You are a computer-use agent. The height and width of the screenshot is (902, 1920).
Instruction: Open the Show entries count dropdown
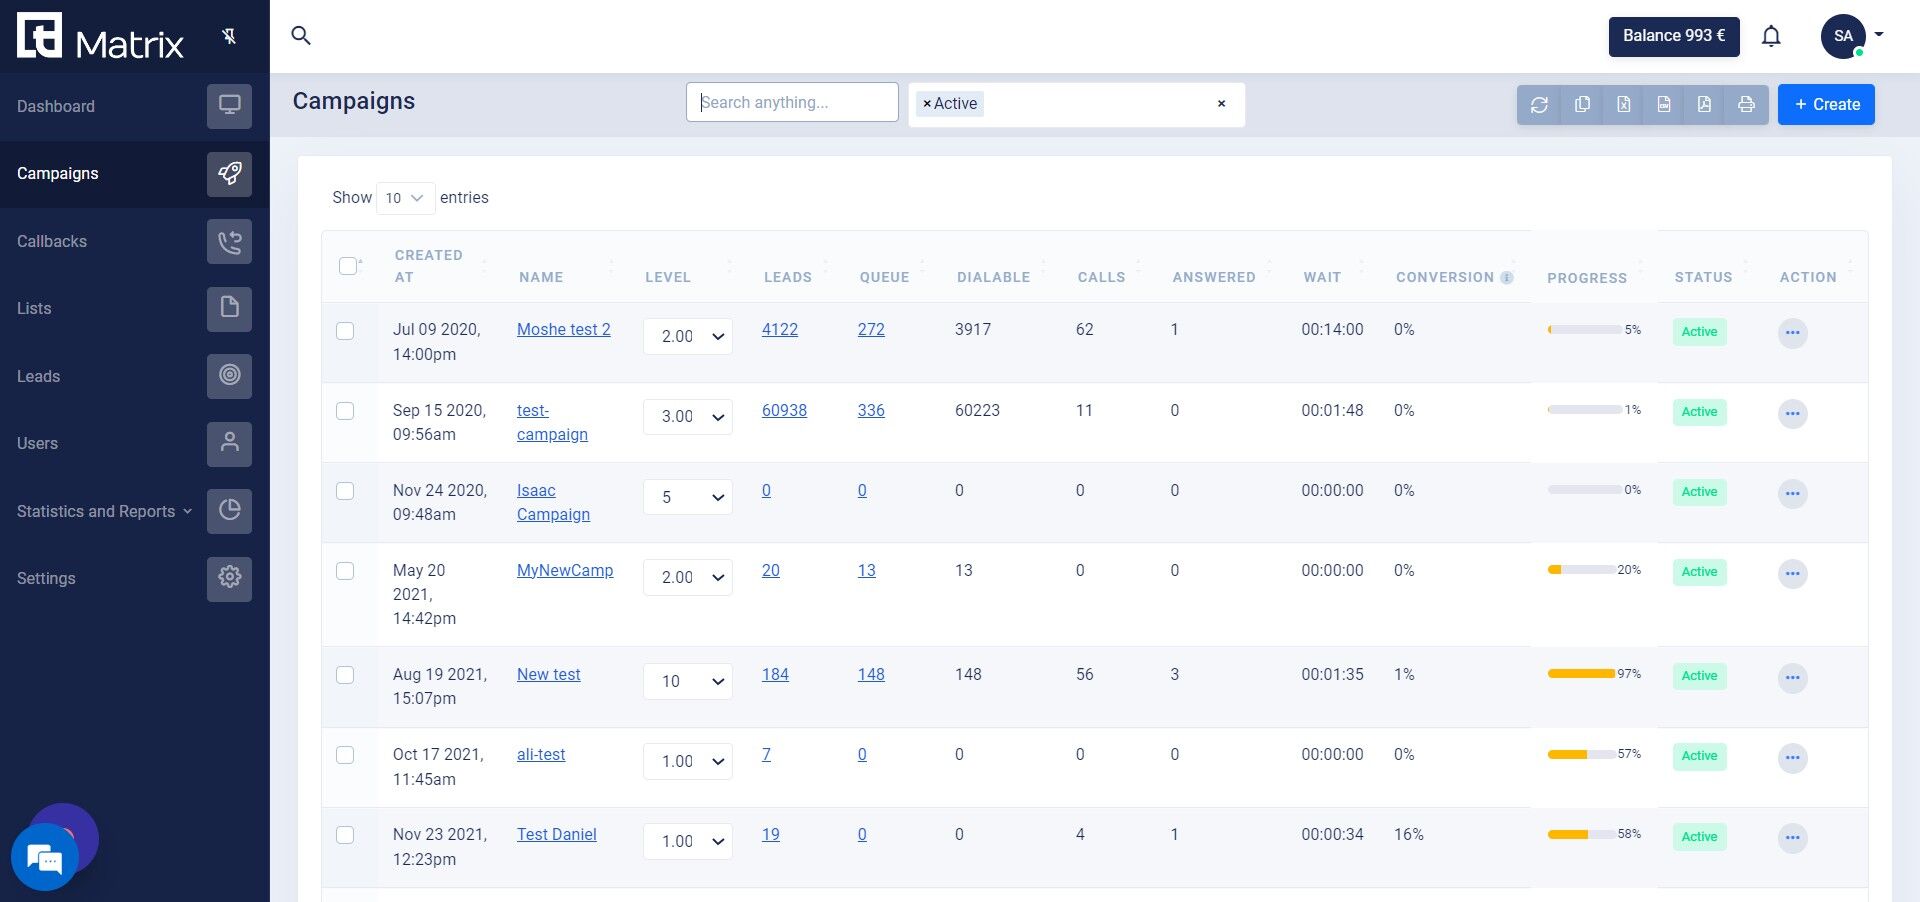405,198
